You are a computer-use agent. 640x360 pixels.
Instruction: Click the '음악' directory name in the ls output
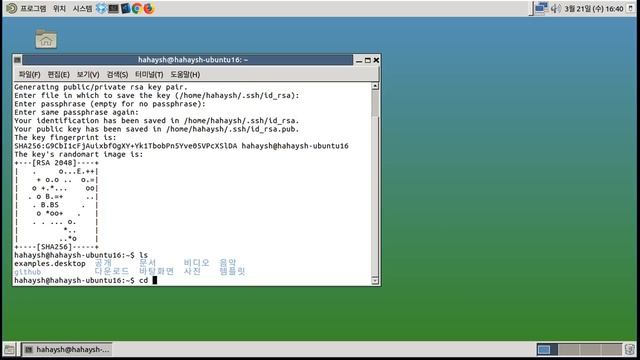click(228, 263)
